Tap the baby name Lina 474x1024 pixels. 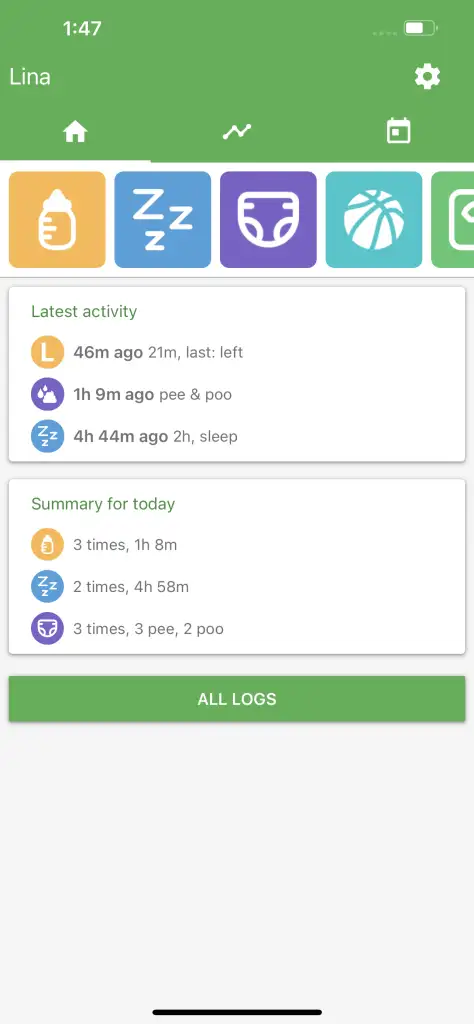30,77
